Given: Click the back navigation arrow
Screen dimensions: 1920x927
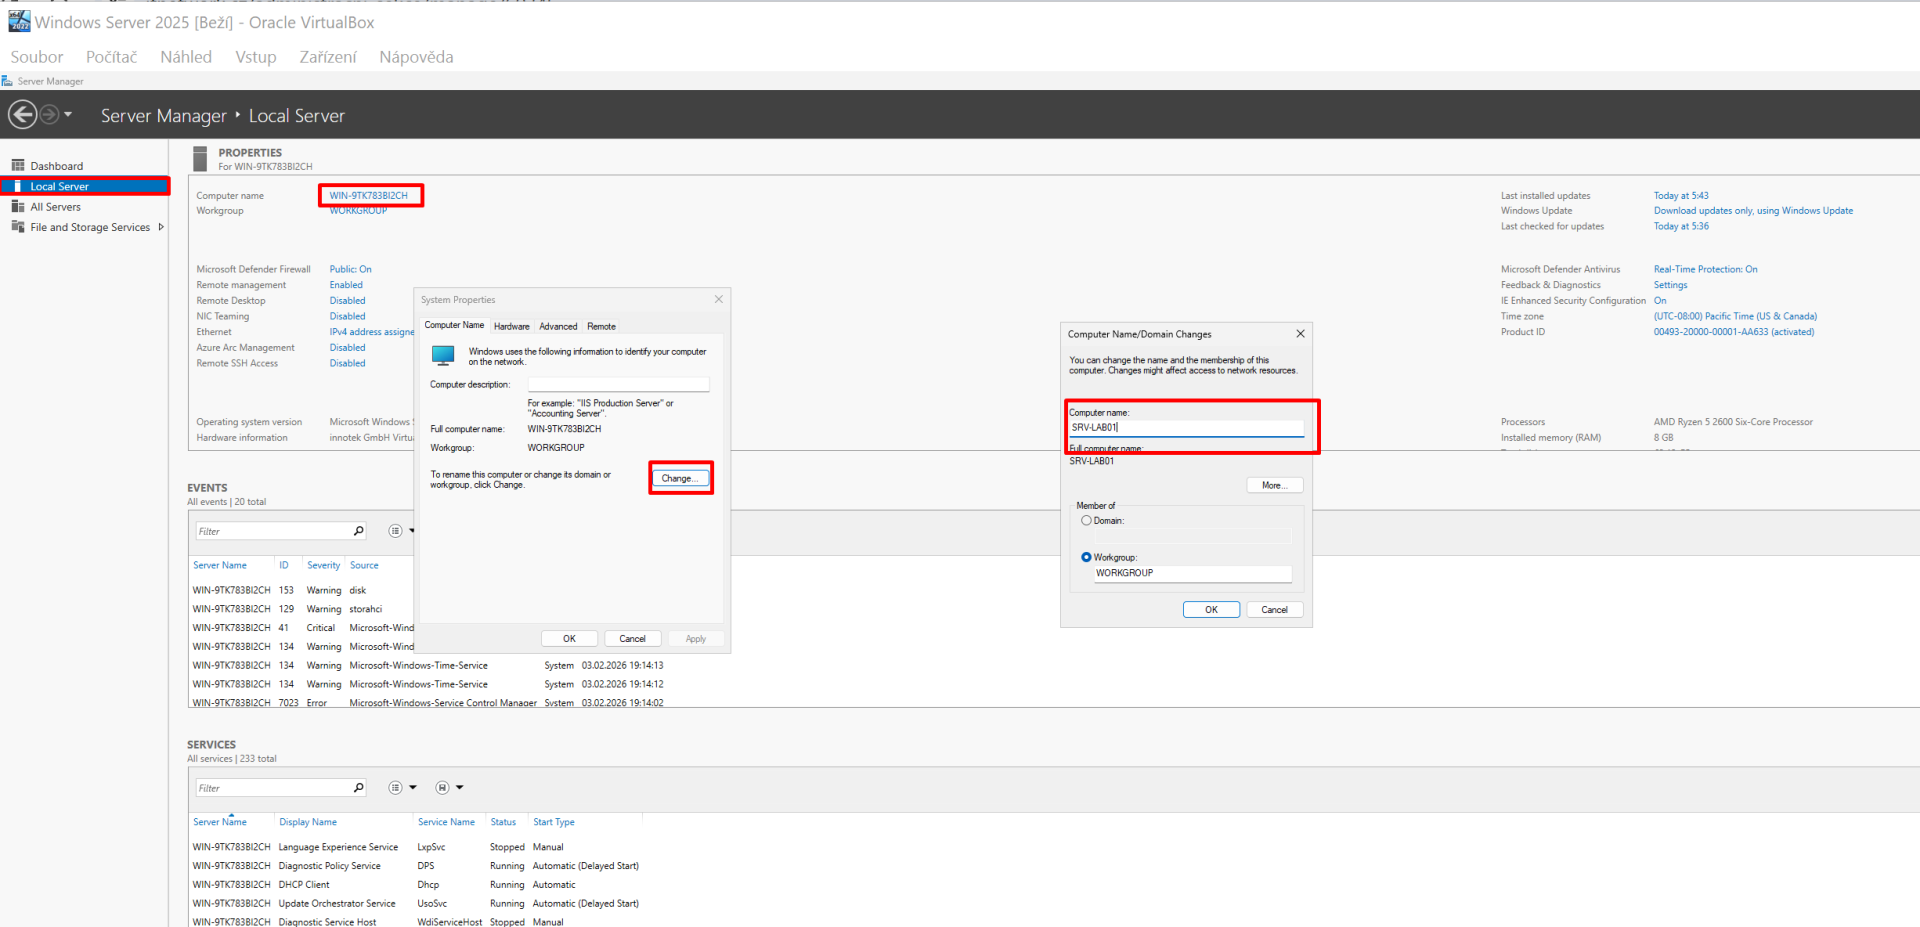Looking at the screenshot, I should tap(22, 114).
